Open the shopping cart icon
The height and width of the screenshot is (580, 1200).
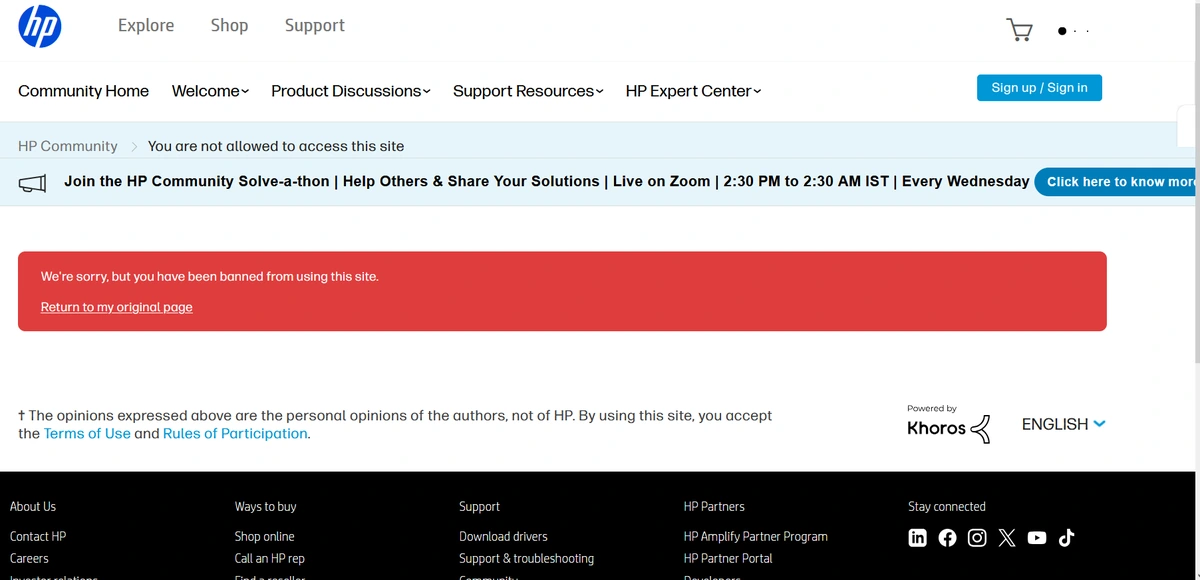coord(1019,30)
